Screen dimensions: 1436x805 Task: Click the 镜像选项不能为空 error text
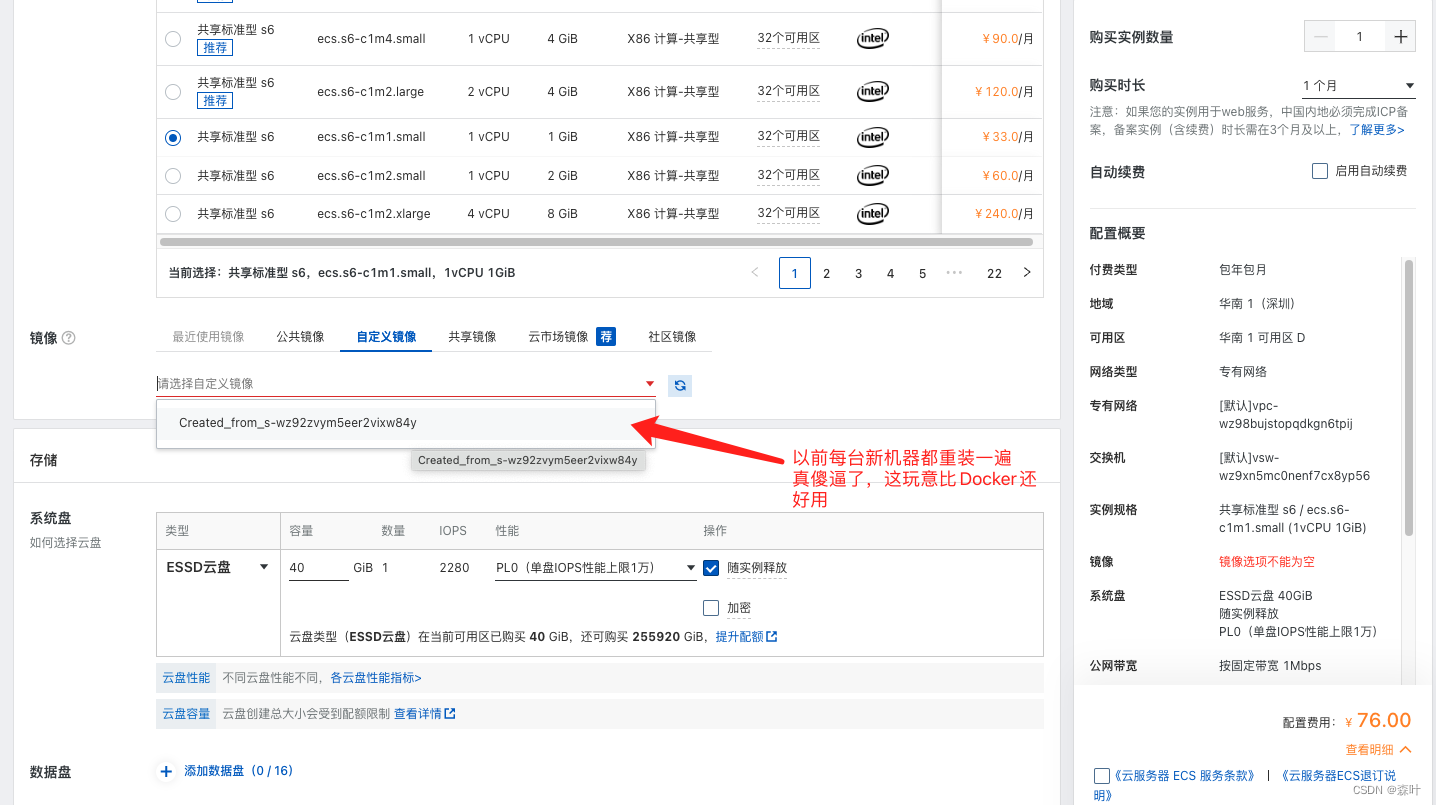coord(1266,562)
